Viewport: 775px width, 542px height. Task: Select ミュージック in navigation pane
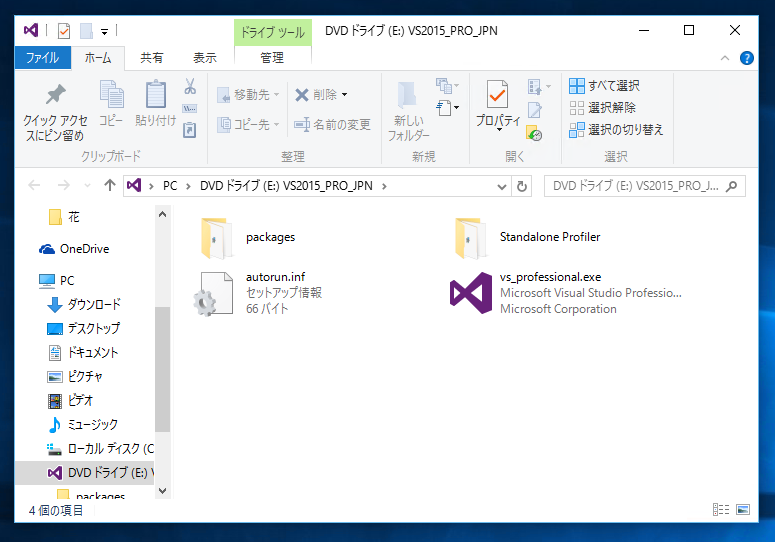[83, 424]
